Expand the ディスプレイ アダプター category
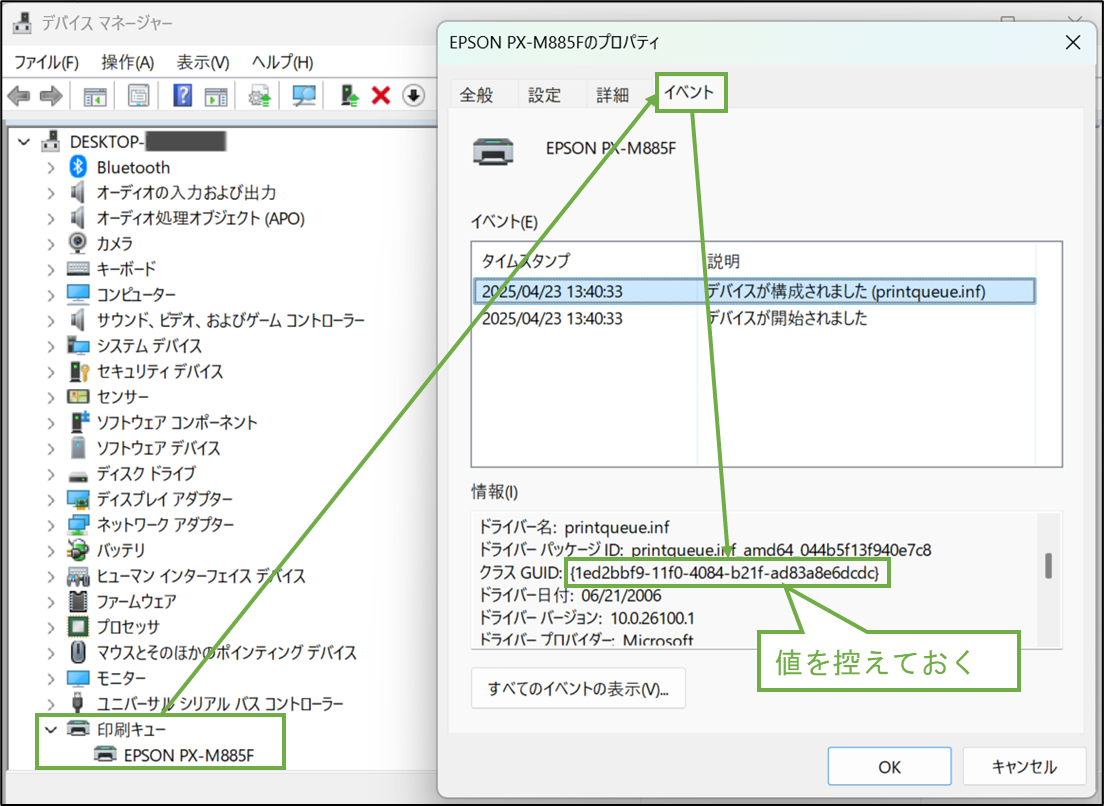This screenshot has height=806, width=1104. tap(51, 499)
